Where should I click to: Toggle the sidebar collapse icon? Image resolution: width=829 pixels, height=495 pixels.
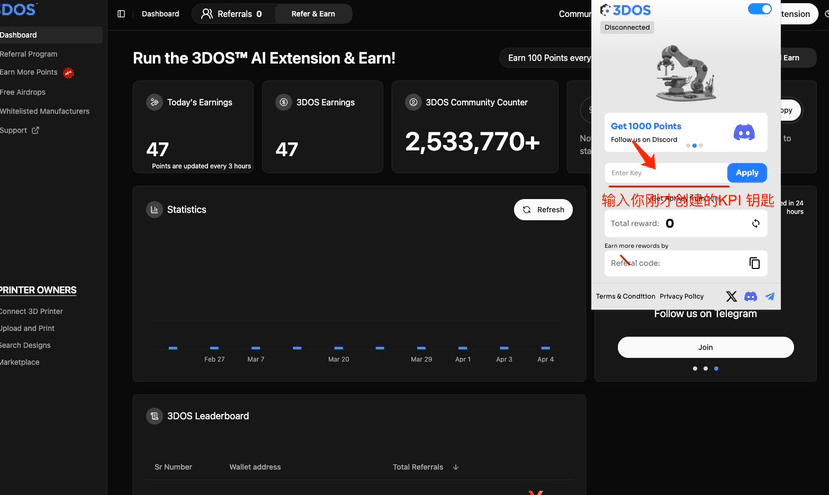coord(121,14)
